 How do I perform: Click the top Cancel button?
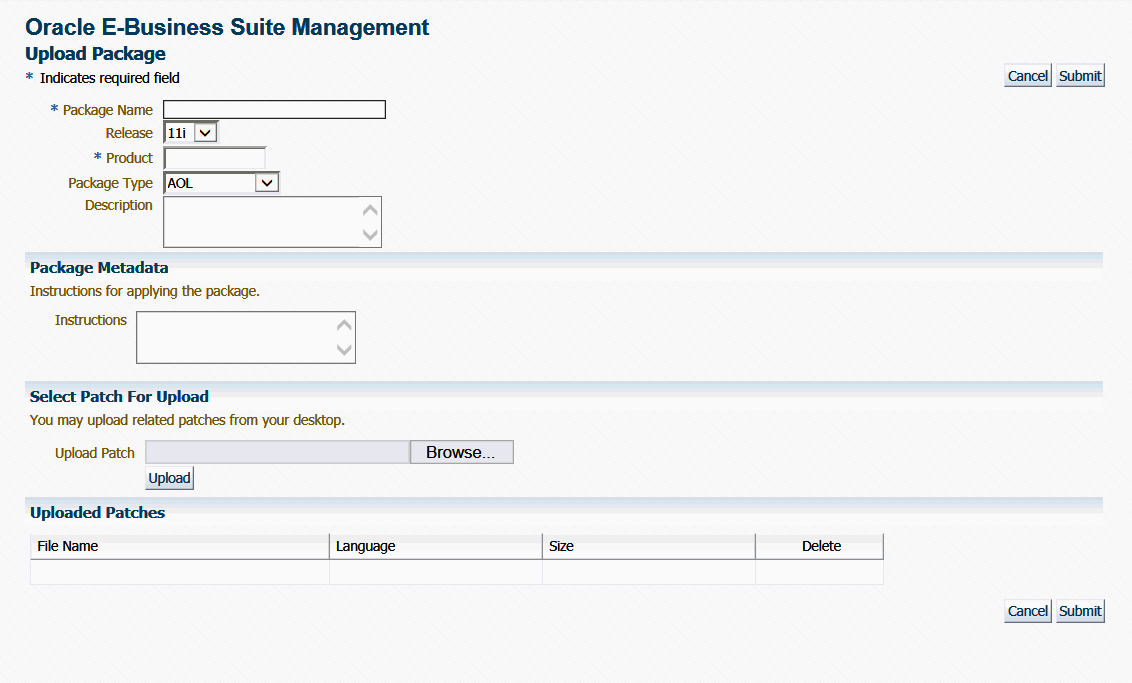[x=1027, y=76]
